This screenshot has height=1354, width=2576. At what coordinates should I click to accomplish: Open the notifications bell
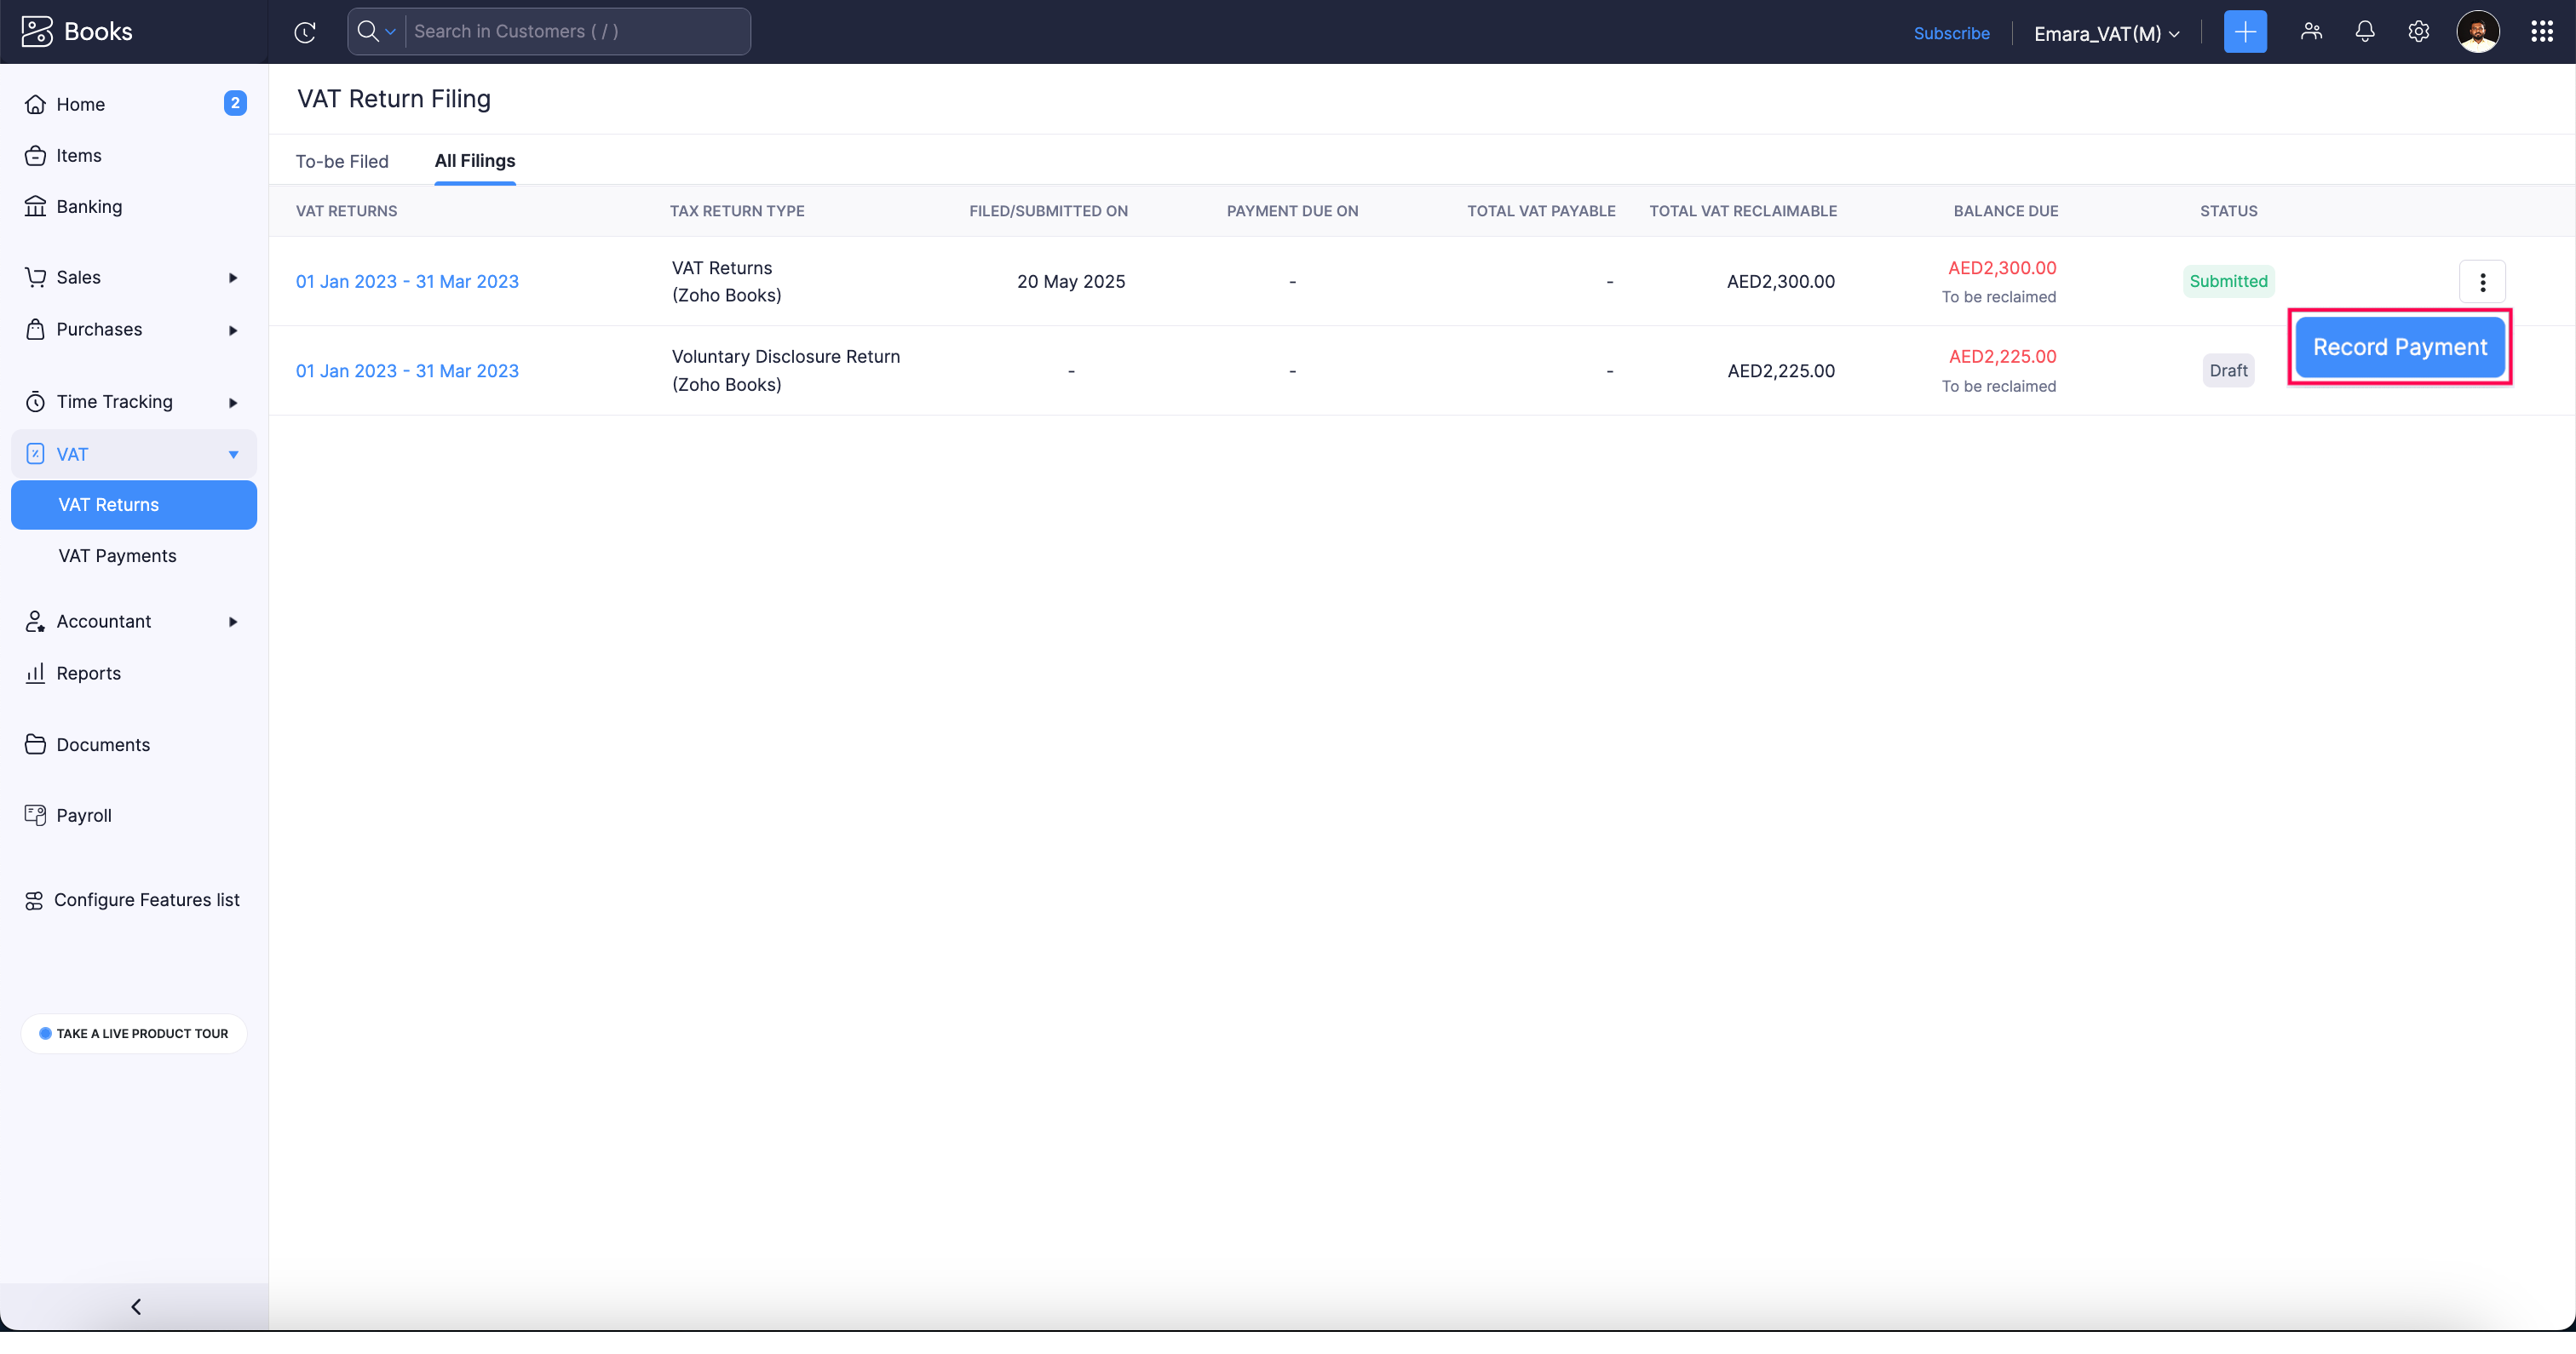tap(2365, 32)
